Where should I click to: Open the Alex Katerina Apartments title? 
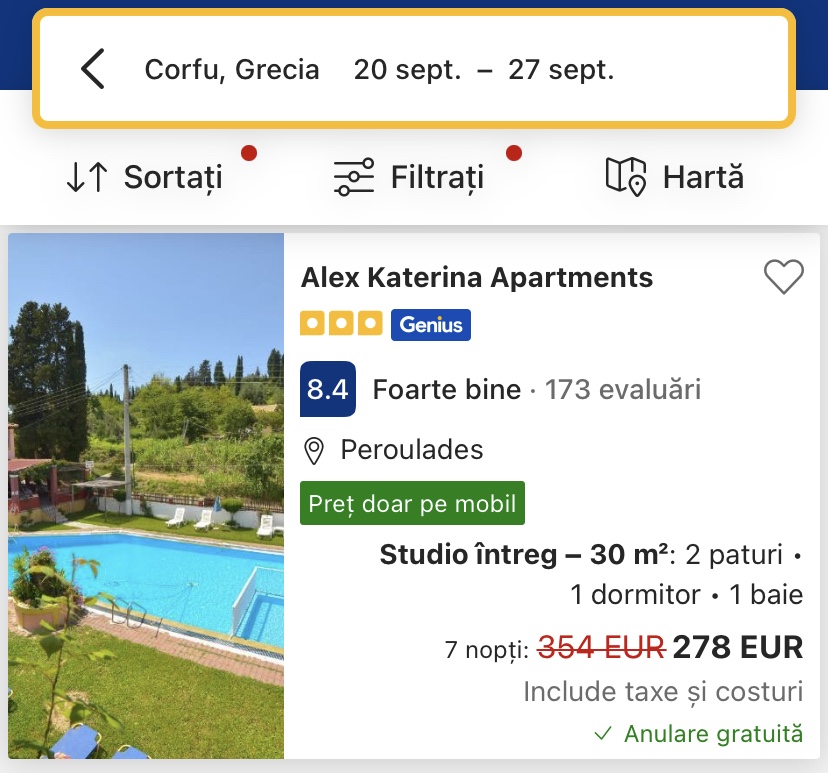click(x=477, y=277)
